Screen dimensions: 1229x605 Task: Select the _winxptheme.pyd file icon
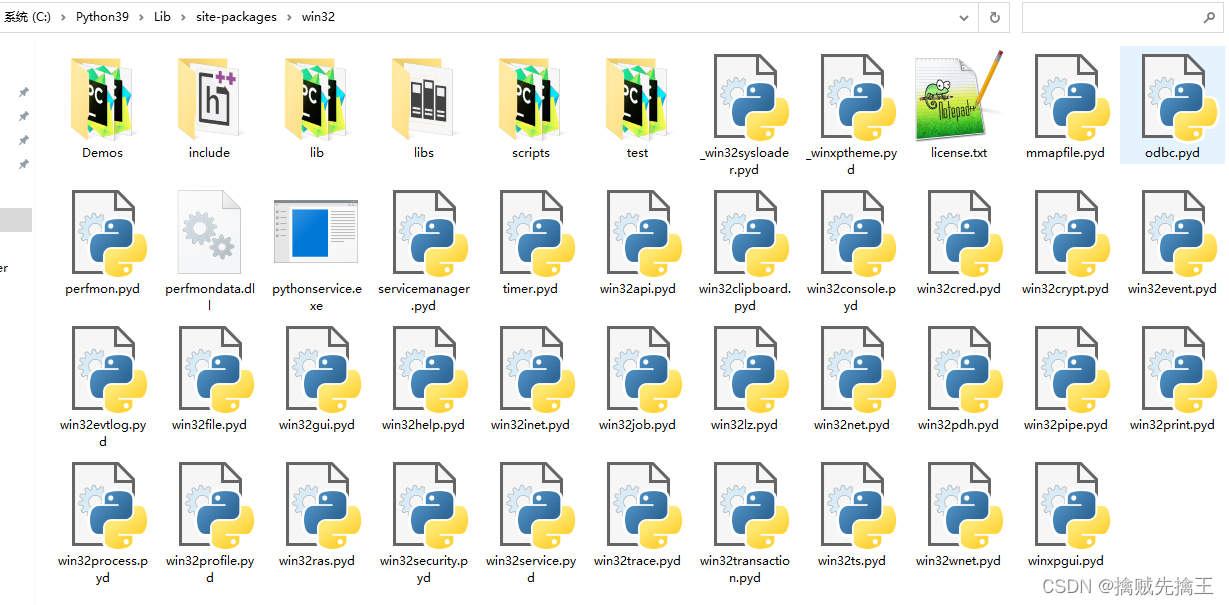859,98
